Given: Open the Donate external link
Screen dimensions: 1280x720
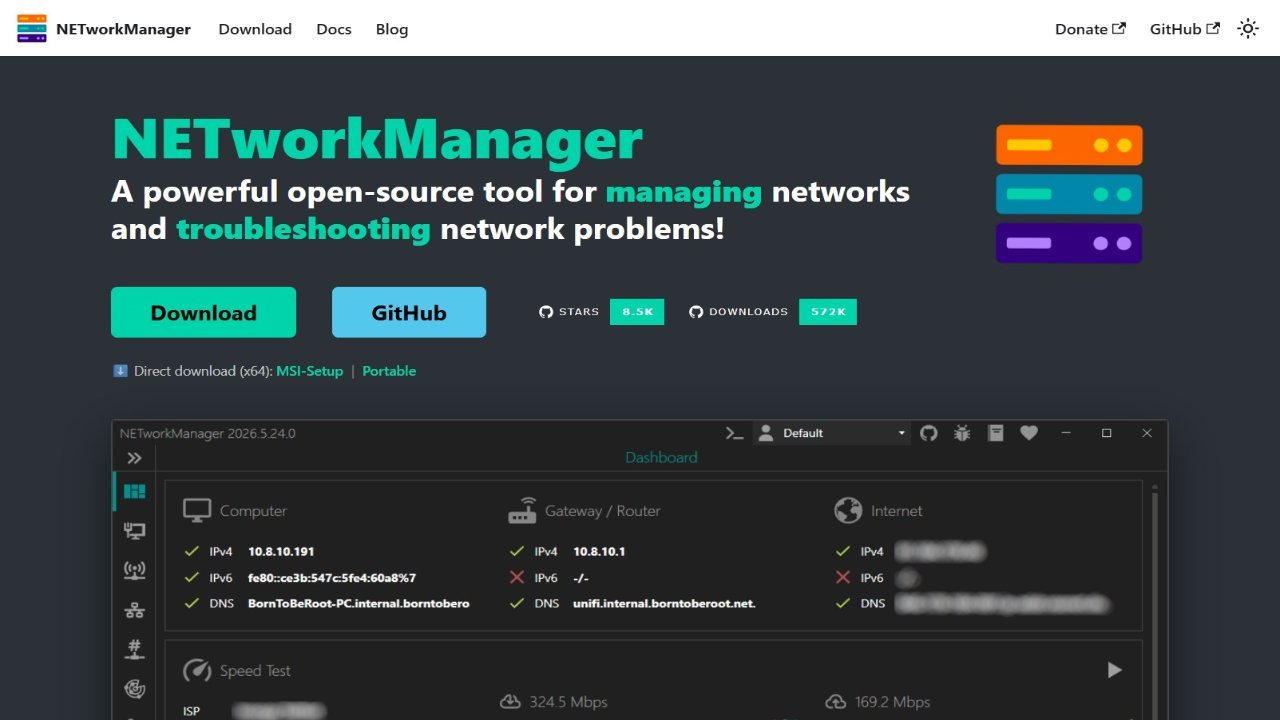Looking at the screenshot, I should 1090,29.
